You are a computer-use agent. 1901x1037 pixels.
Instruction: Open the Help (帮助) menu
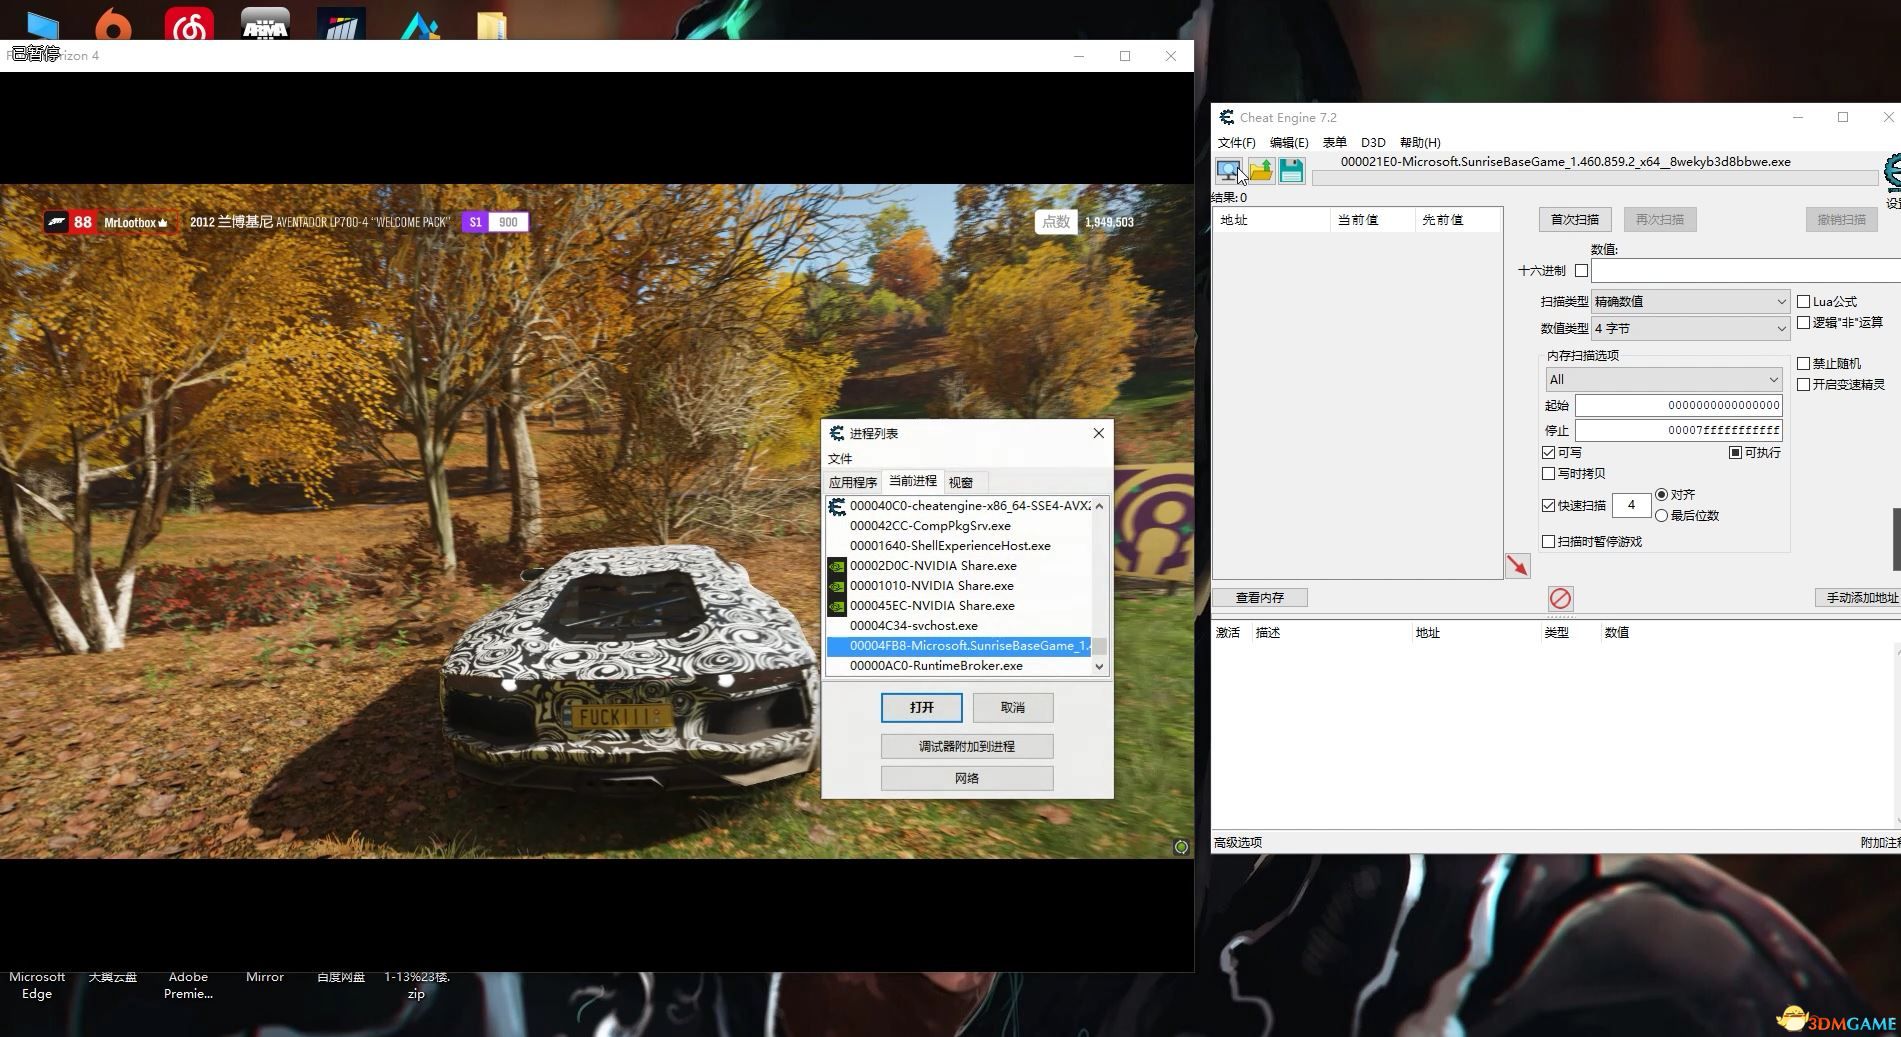click(x=1420, y=143)
